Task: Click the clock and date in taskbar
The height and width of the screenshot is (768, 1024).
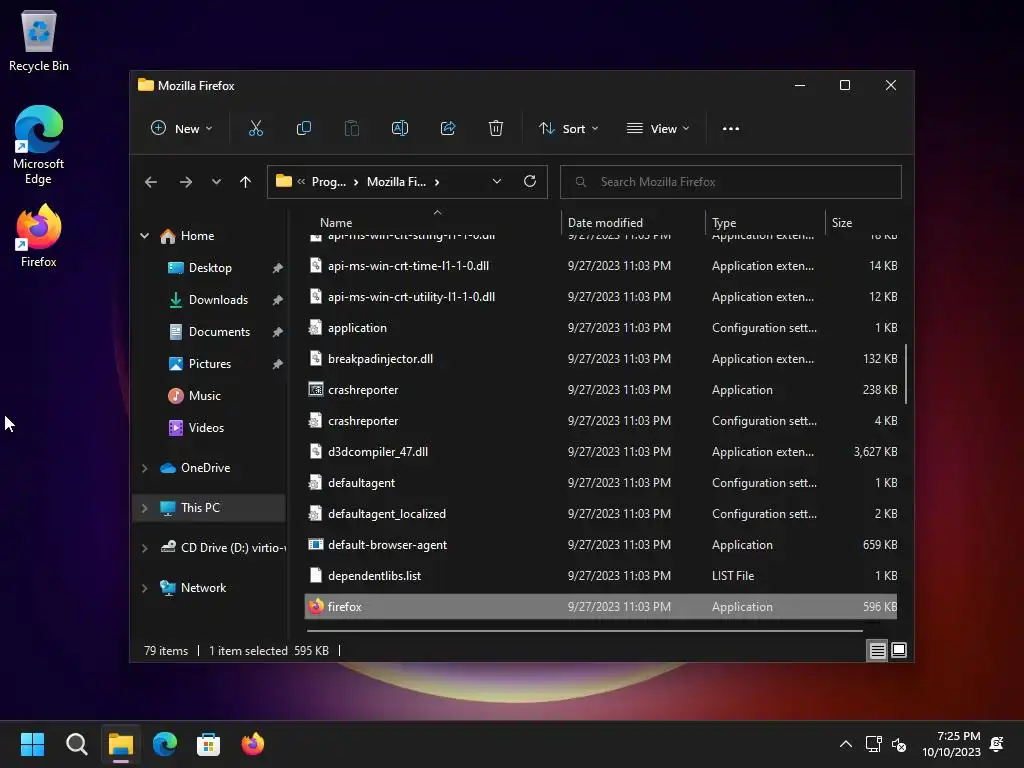Action: (x=952, y=744)
